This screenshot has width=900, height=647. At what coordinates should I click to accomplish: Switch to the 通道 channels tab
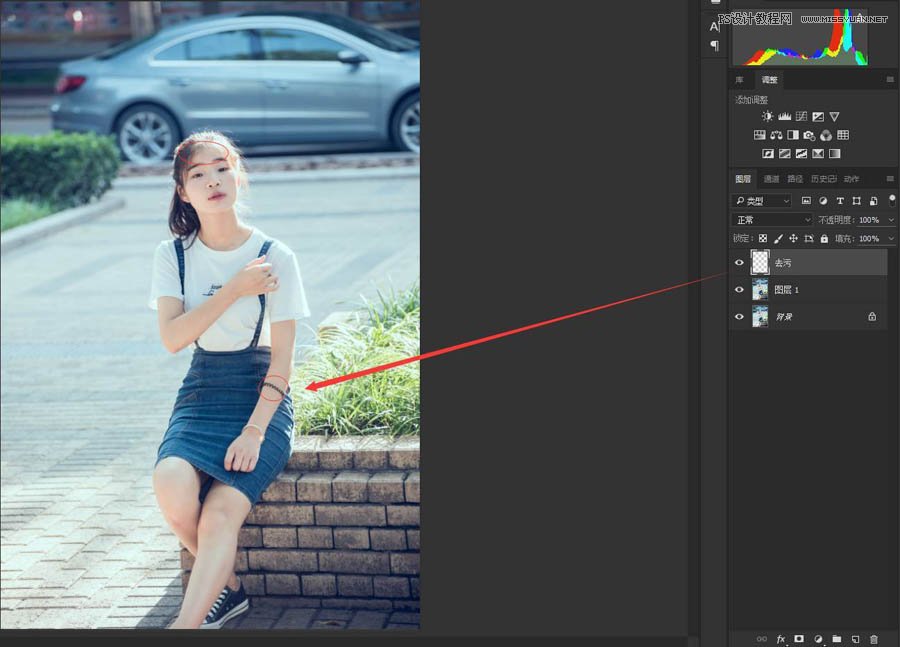[x=770, y=178]
